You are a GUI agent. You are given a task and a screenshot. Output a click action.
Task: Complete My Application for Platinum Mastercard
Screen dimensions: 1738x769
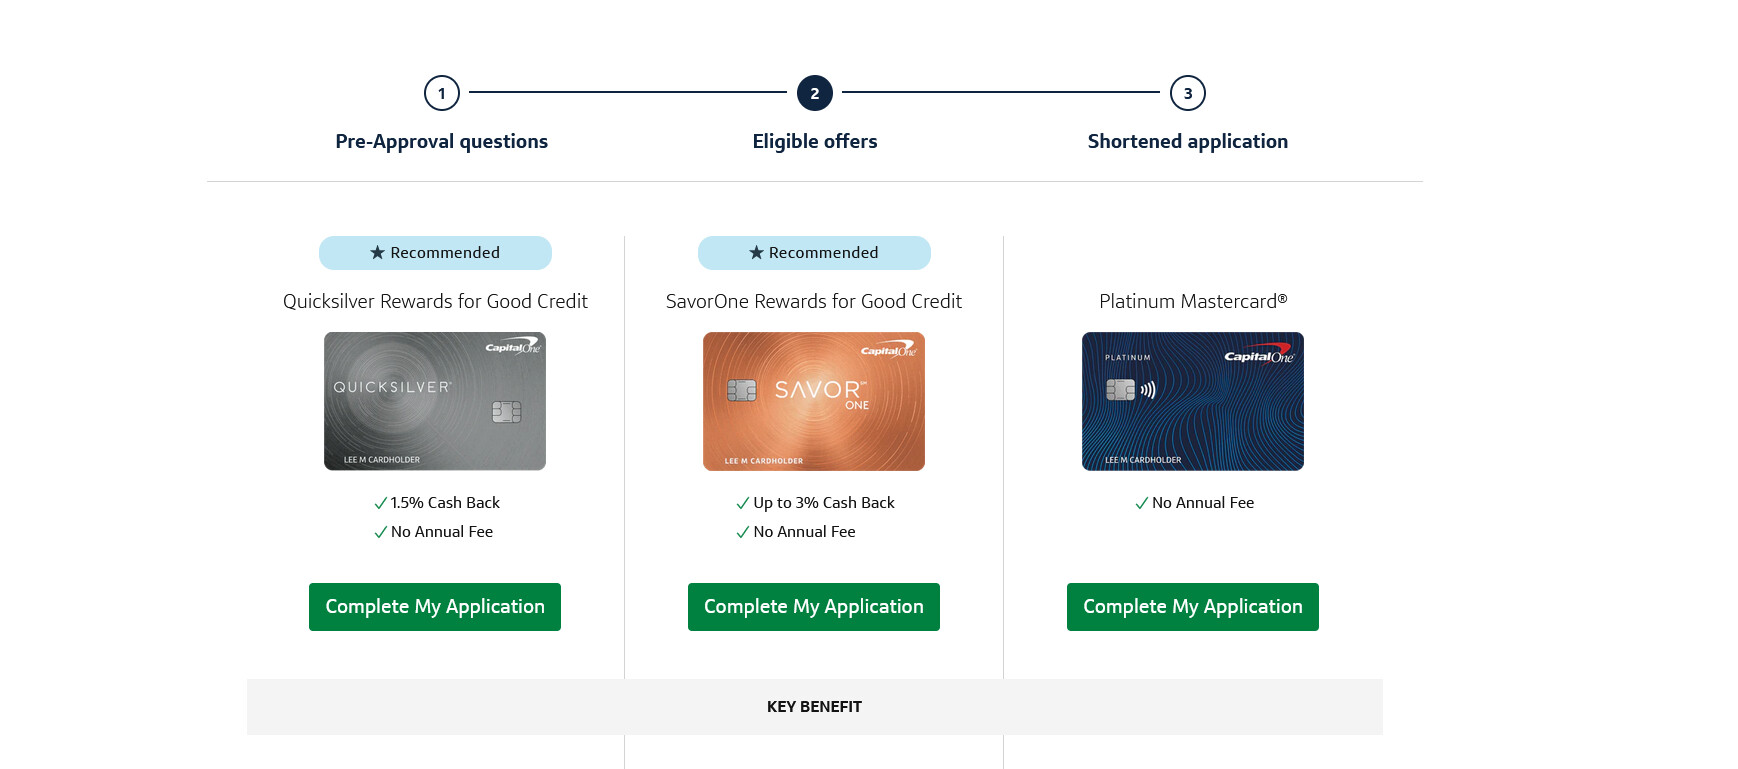(1193, 607)
